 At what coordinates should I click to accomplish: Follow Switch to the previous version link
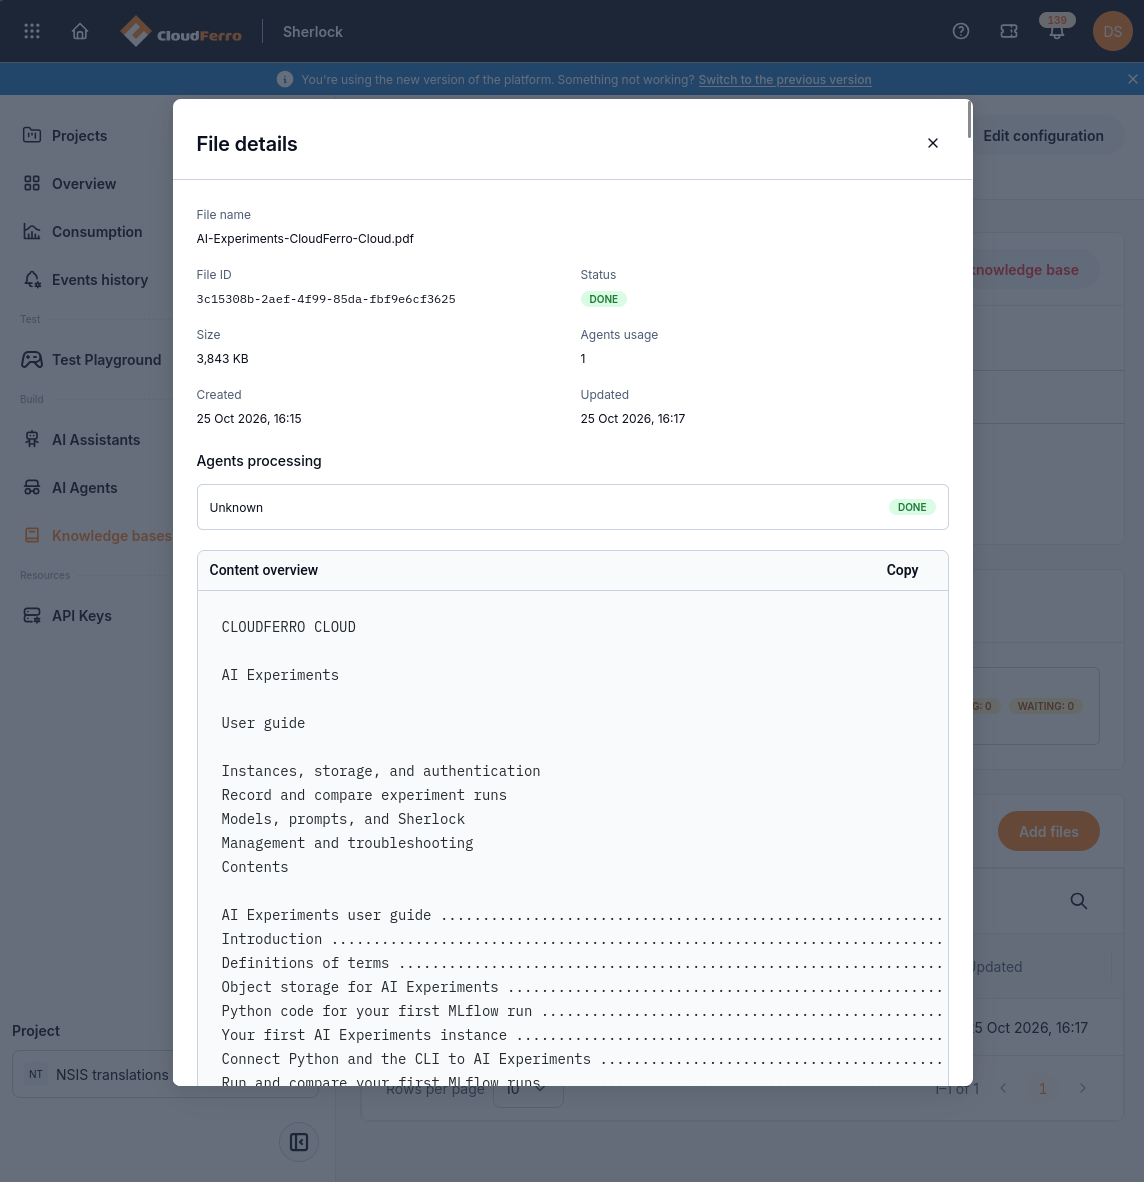[785, 79]
